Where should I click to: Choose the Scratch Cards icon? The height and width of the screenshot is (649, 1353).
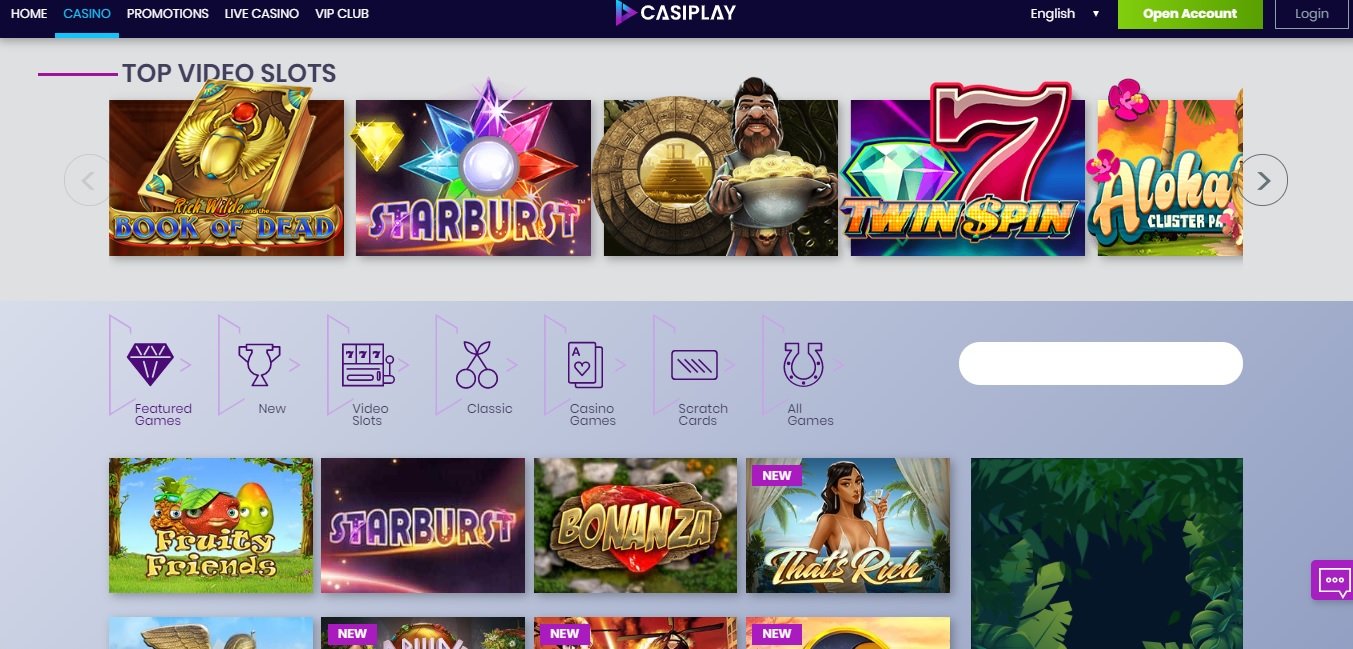coord(694,365)
